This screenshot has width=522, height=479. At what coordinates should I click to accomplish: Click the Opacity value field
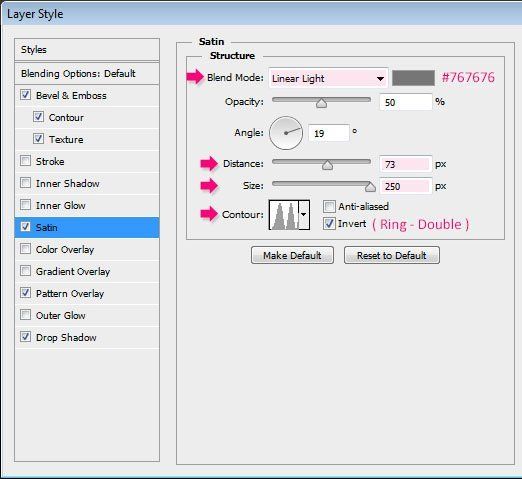pos(406,102)
